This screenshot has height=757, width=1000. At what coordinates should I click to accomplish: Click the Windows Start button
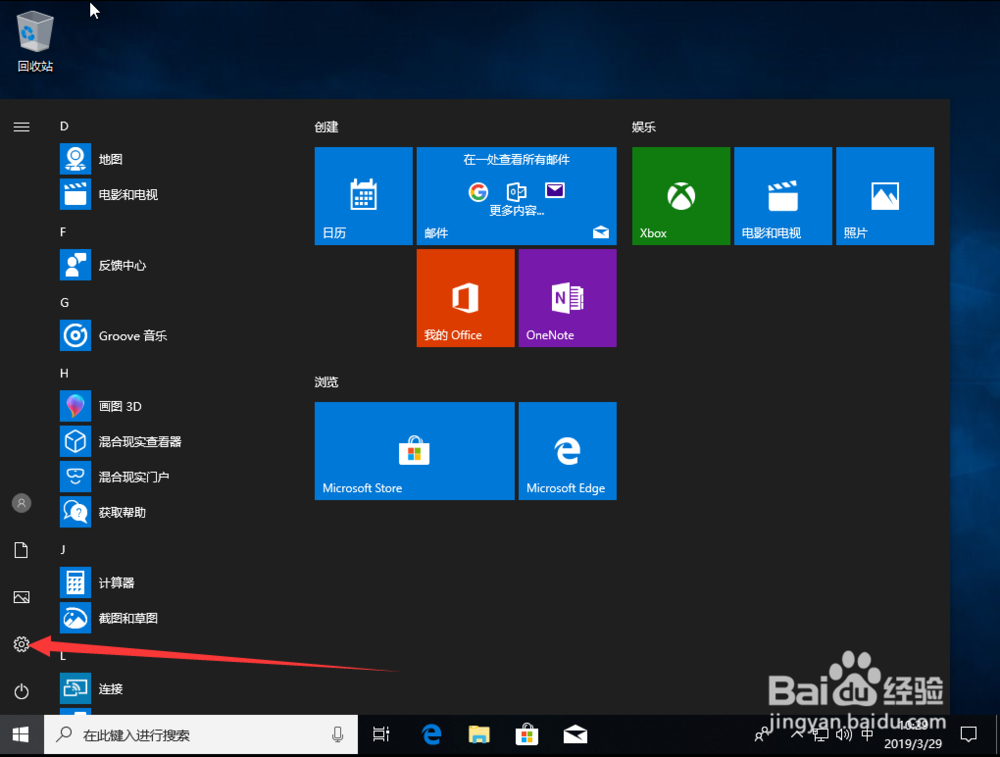(x=21, y=735)
